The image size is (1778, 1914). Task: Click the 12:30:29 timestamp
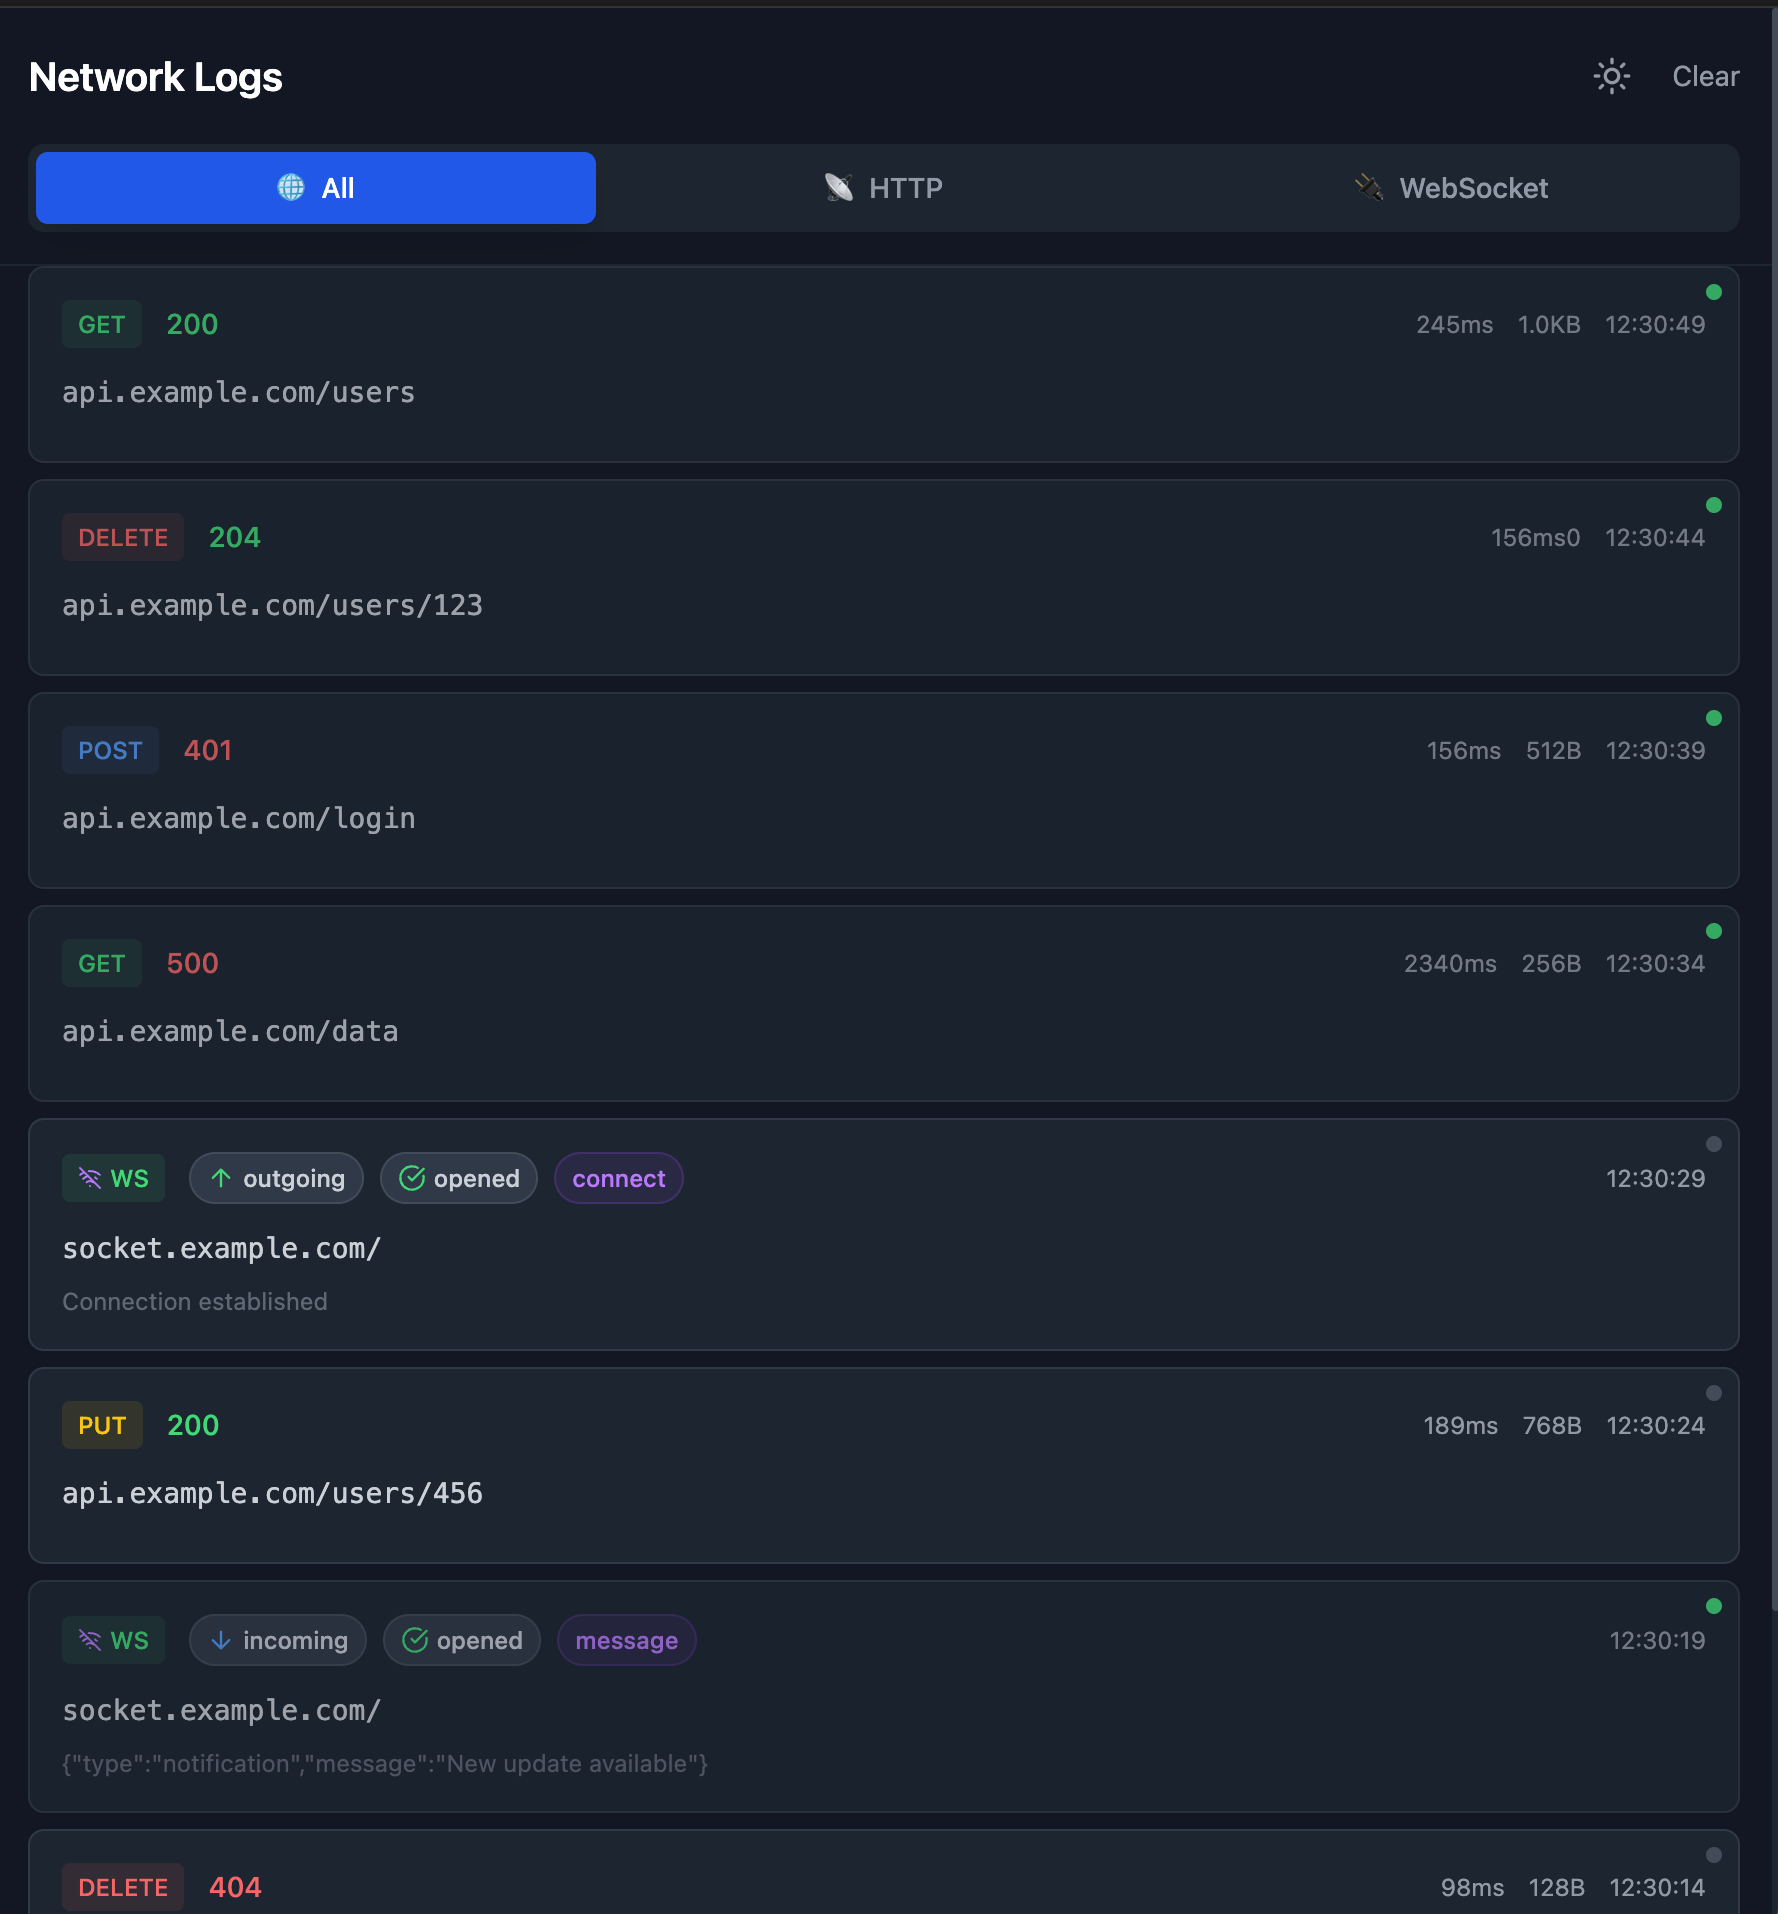1655,1179
